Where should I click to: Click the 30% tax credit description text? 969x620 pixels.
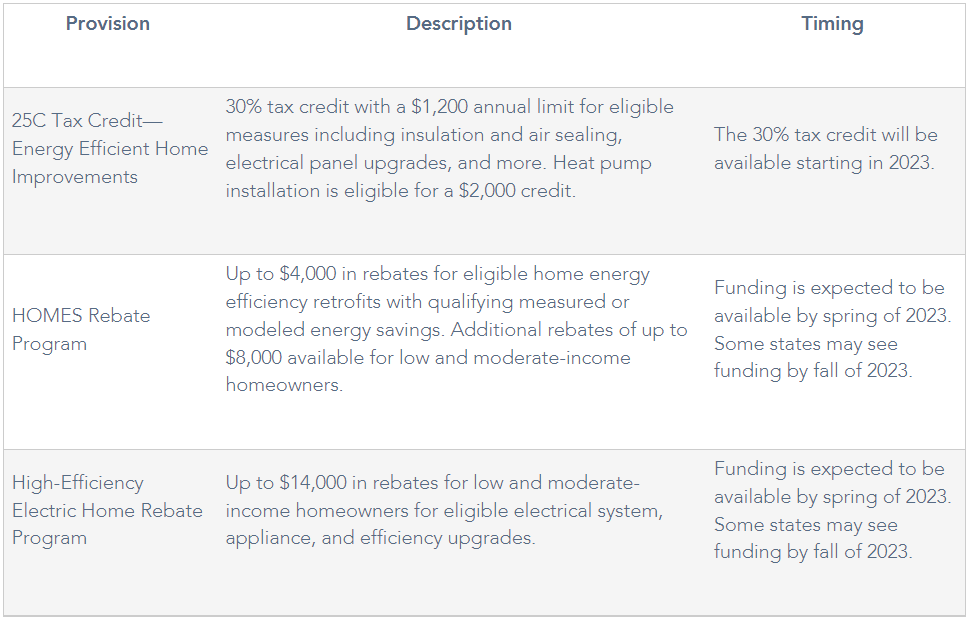pyautogui.click(x=450, y=148)
